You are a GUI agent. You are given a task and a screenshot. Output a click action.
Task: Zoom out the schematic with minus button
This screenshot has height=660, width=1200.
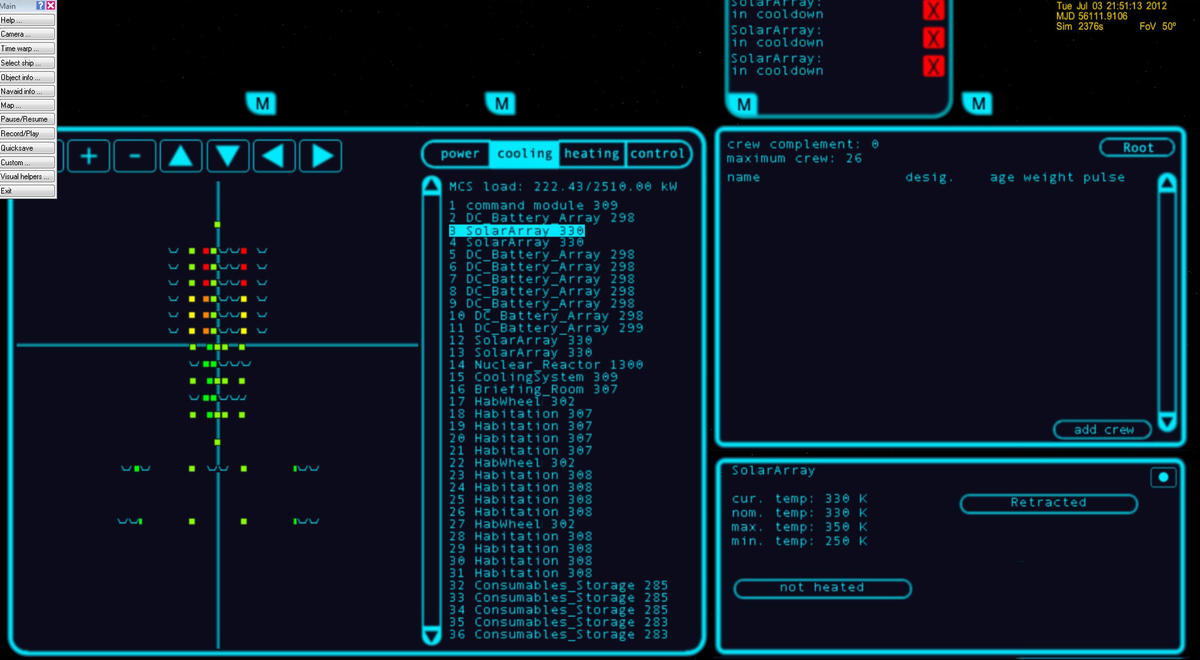pos(135,155)
